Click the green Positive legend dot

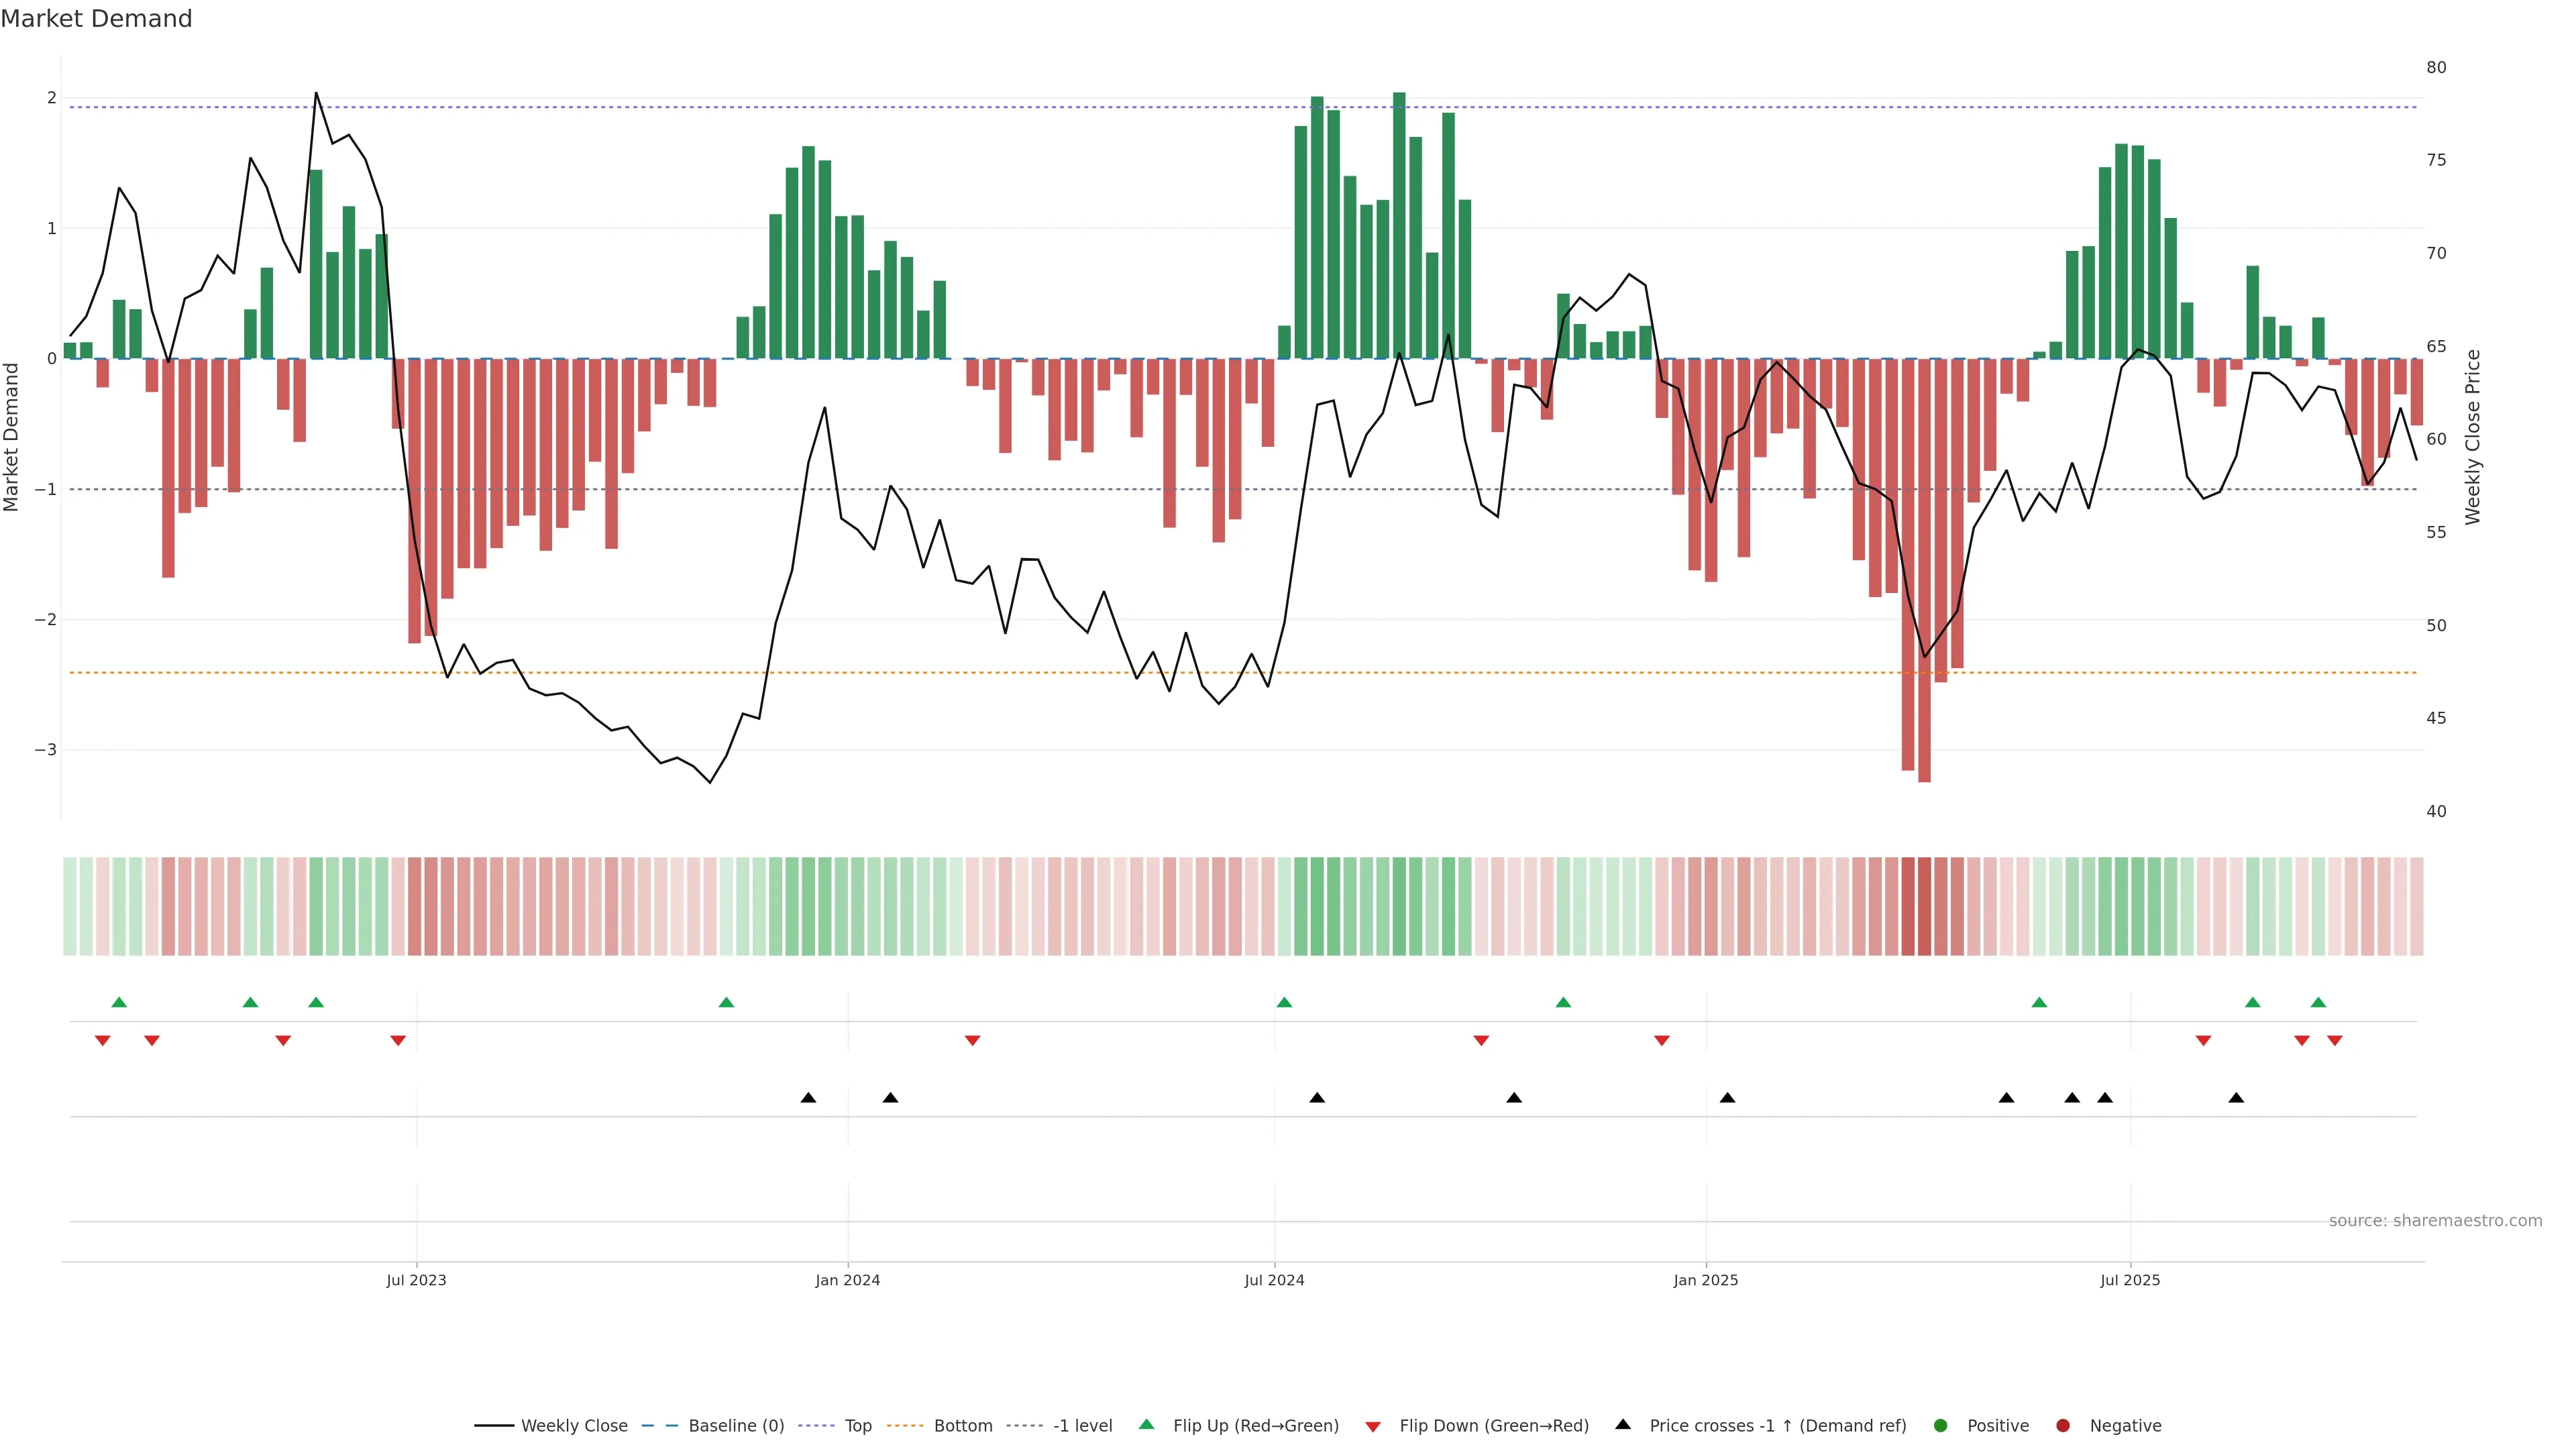pos(1941,1425)
